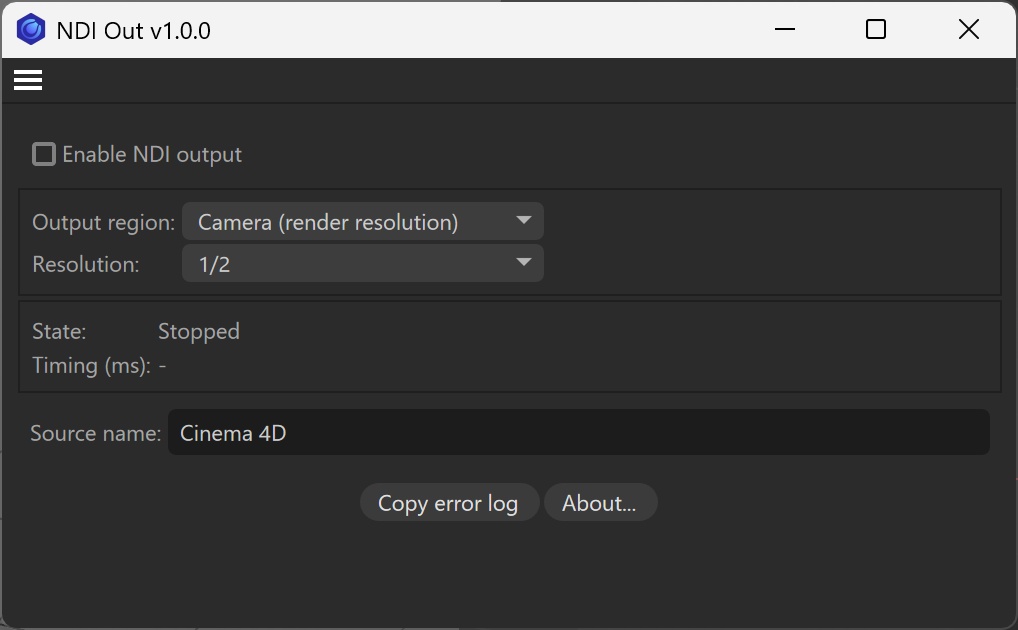
Task: Enable NDI output checkbox
Action: (44, 155)
